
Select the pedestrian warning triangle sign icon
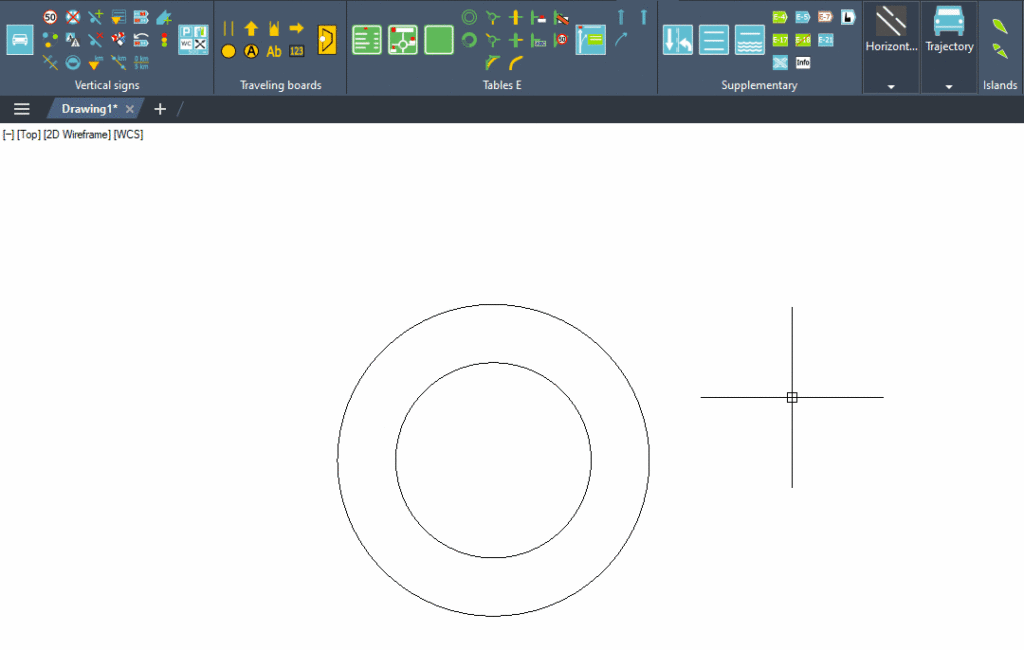tap(72, 40)
